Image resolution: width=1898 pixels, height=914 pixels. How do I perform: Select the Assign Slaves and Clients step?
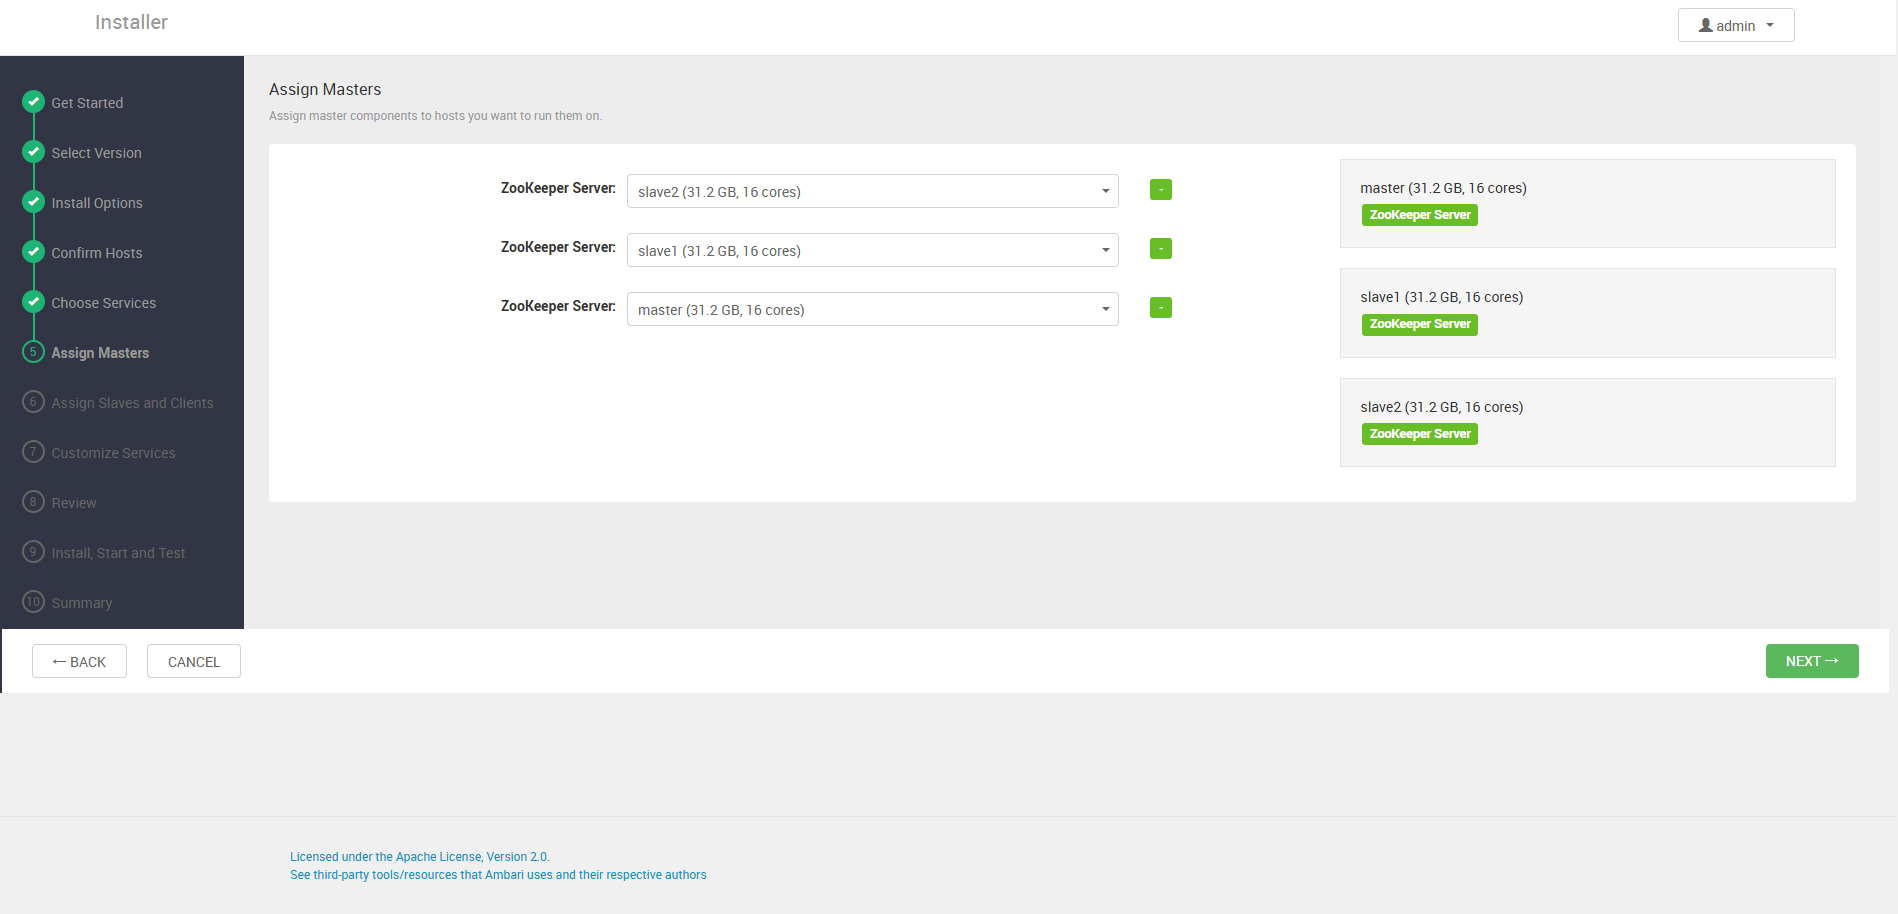point(131,402)
